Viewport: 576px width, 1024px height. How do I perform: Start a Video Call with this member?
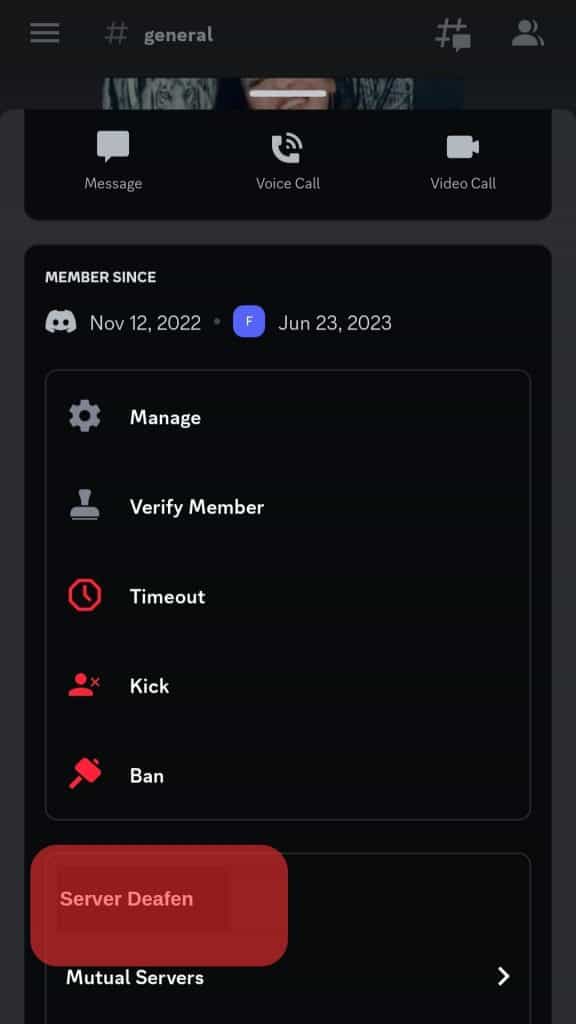click(x=463, y=146)
